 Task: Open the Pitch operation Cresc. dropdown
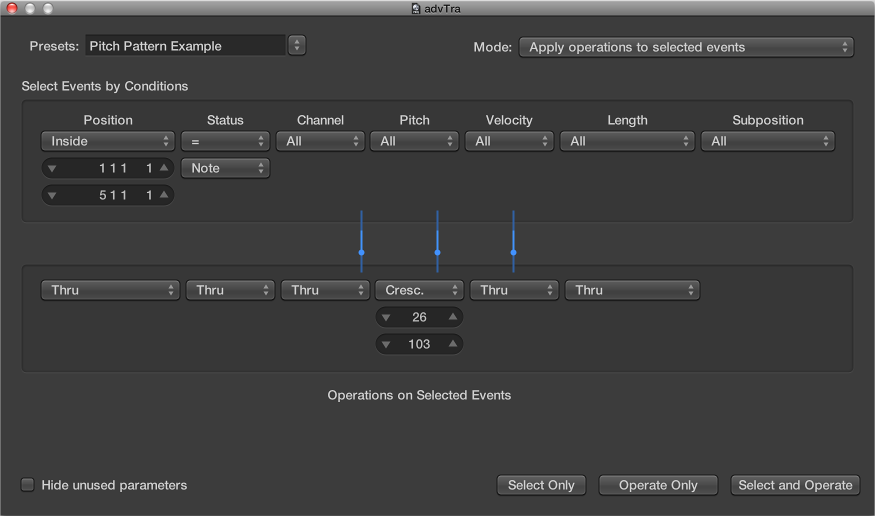(x=419, y=290)
